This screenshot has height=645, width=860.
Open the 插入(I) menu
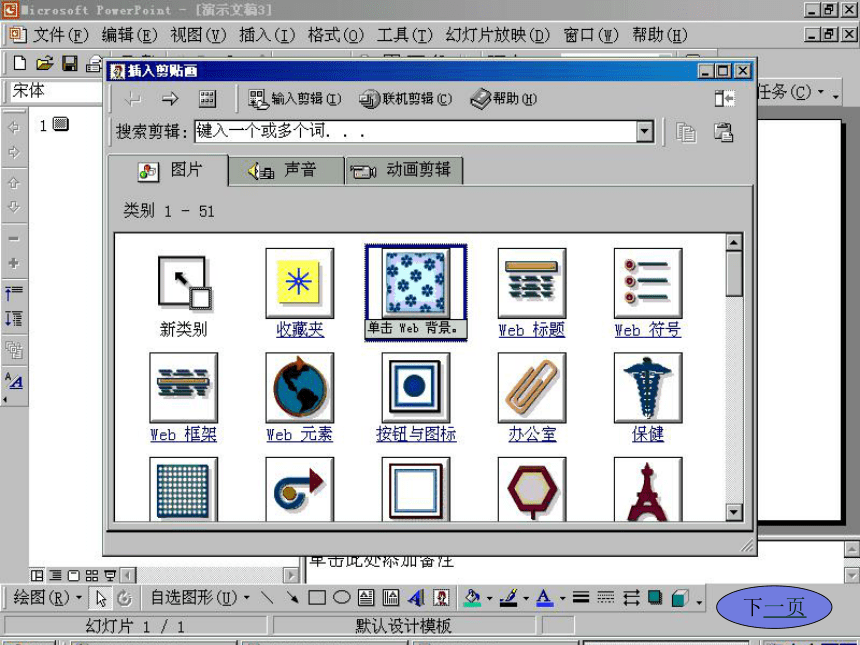(267, 35)
